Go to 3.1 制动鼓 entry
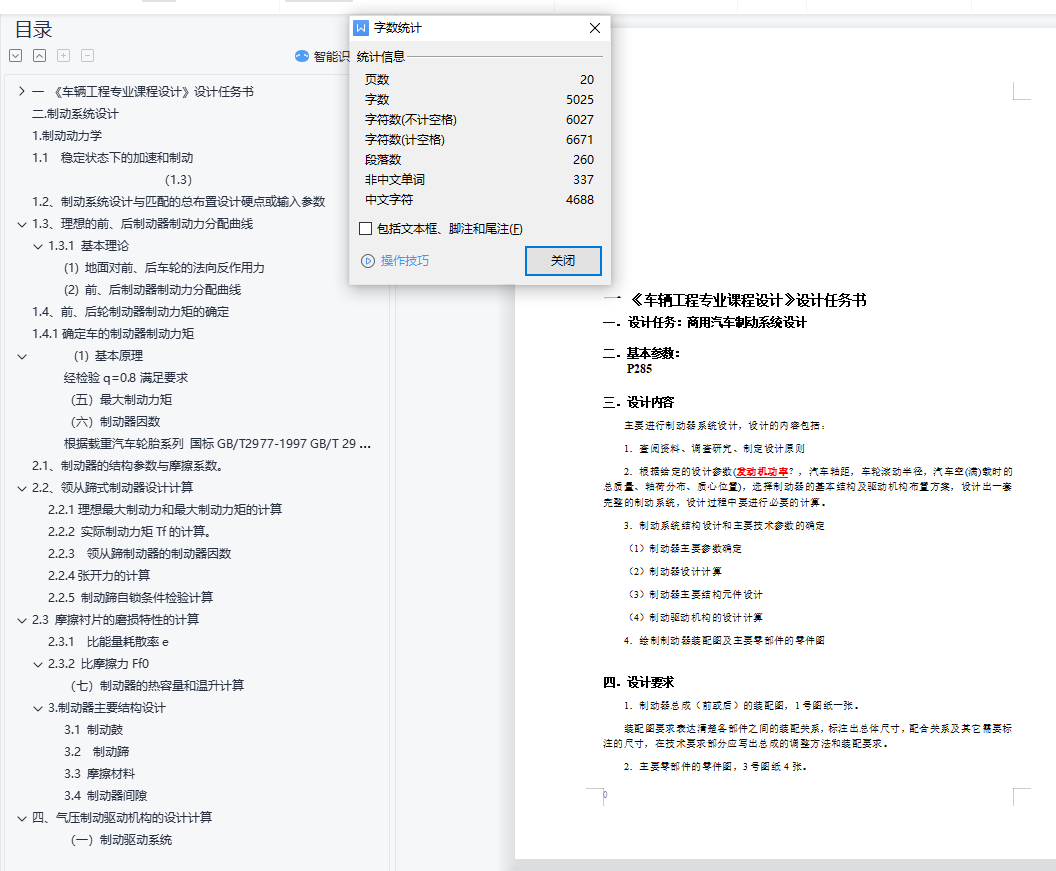The width and height of the screenshot is (1056, 871). click(x=94, y=730)
